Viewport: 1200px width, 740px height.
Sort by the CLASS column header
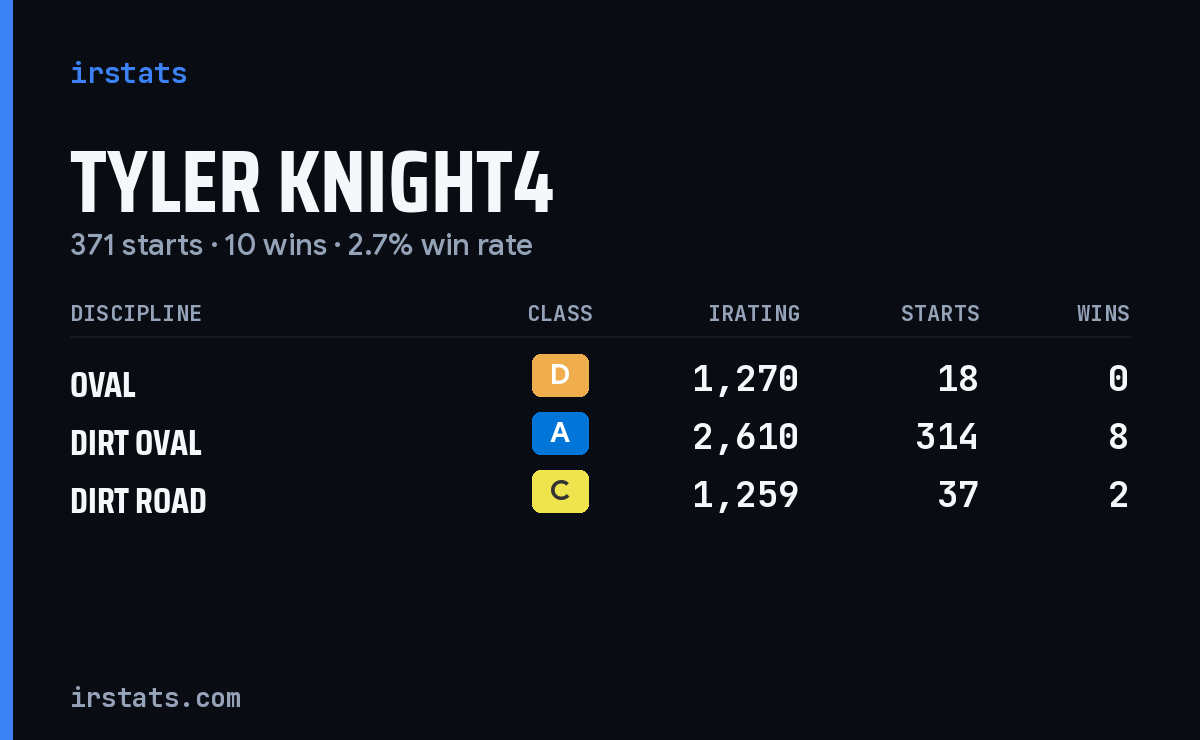click(560, 314)
